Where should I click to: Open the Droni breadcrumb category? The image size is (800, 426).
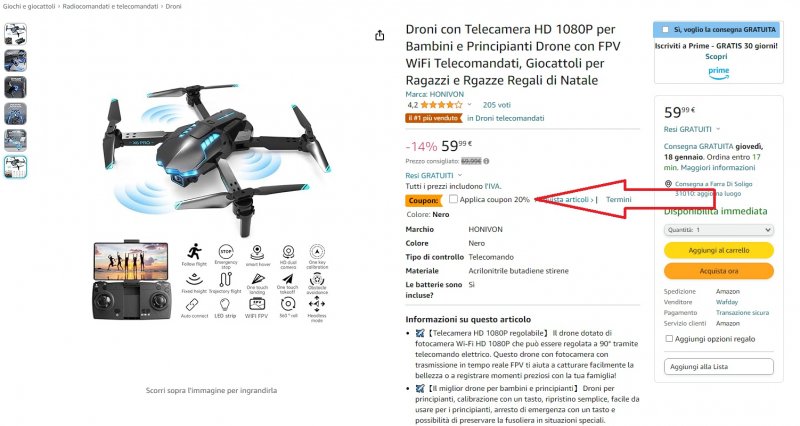pyautogui.click(x=173, y=7)
